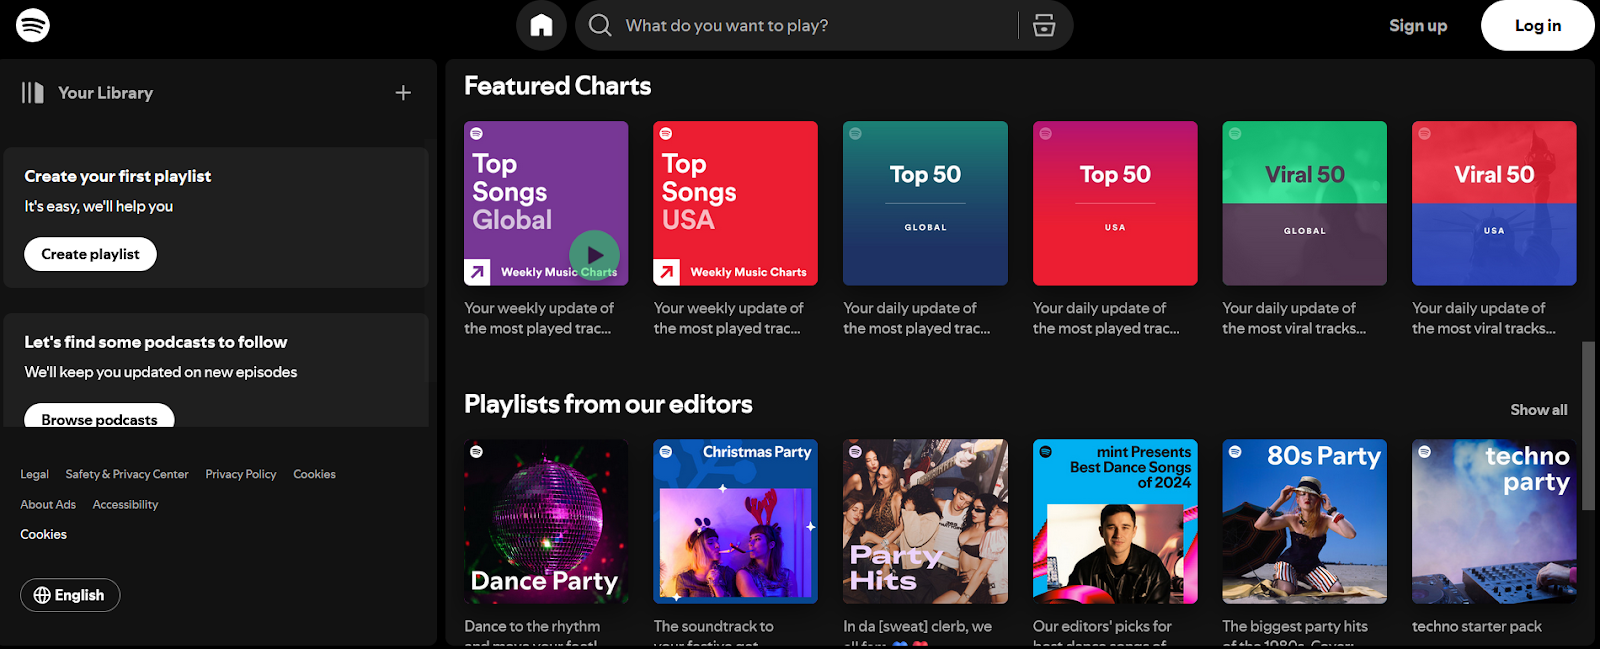Click Browse podcasts button
Image resolution: width=1600 pixels, height=649 pixels.
(x=99, y=416)
